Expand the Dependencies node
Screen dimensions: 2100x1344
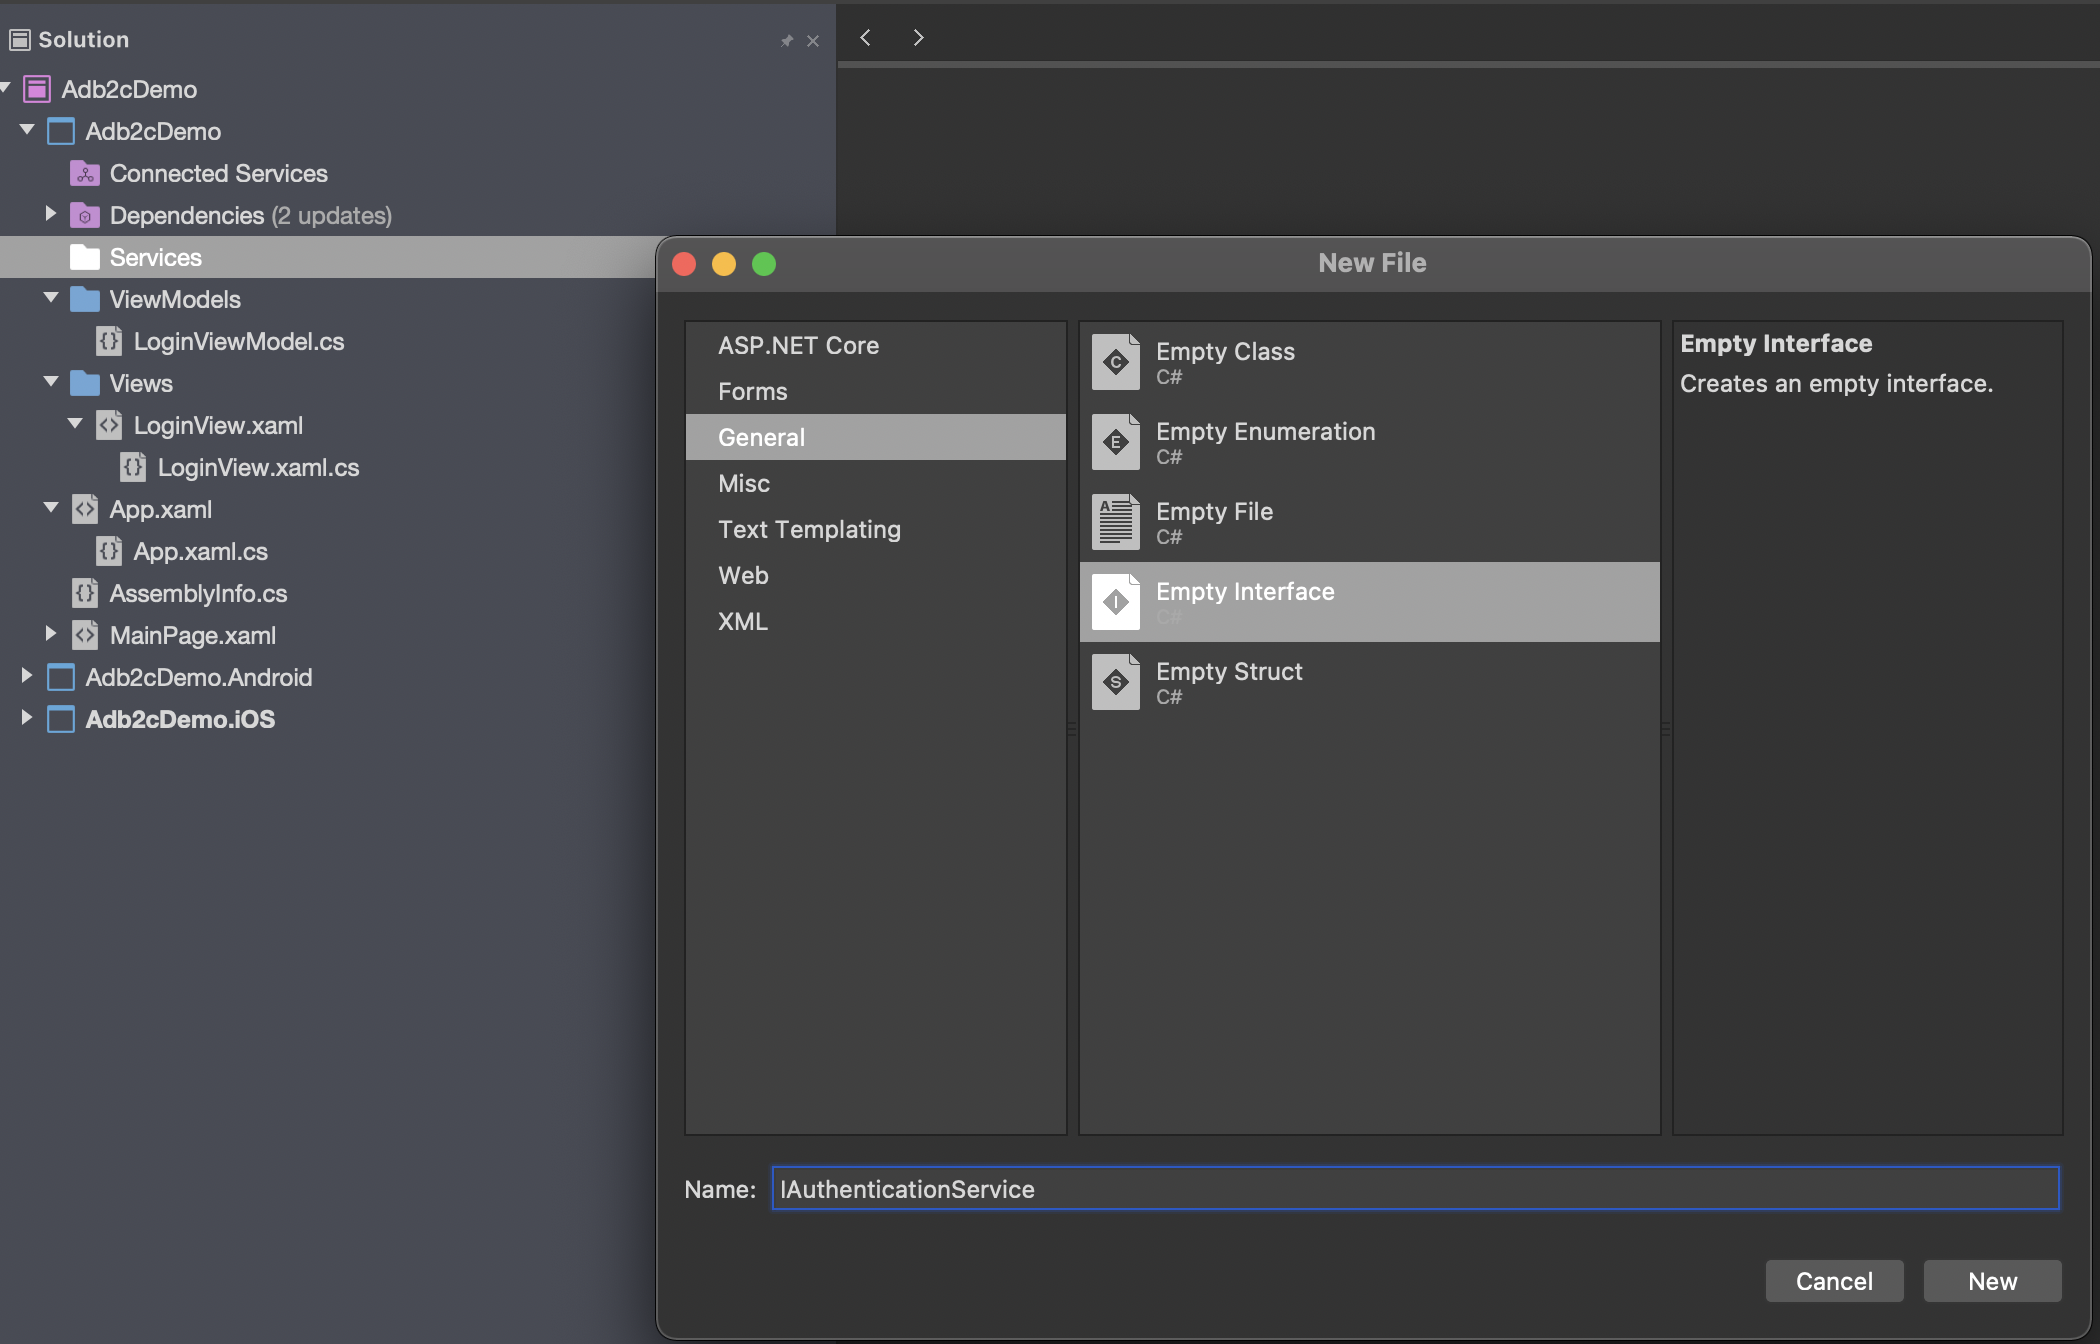(50, 214)
